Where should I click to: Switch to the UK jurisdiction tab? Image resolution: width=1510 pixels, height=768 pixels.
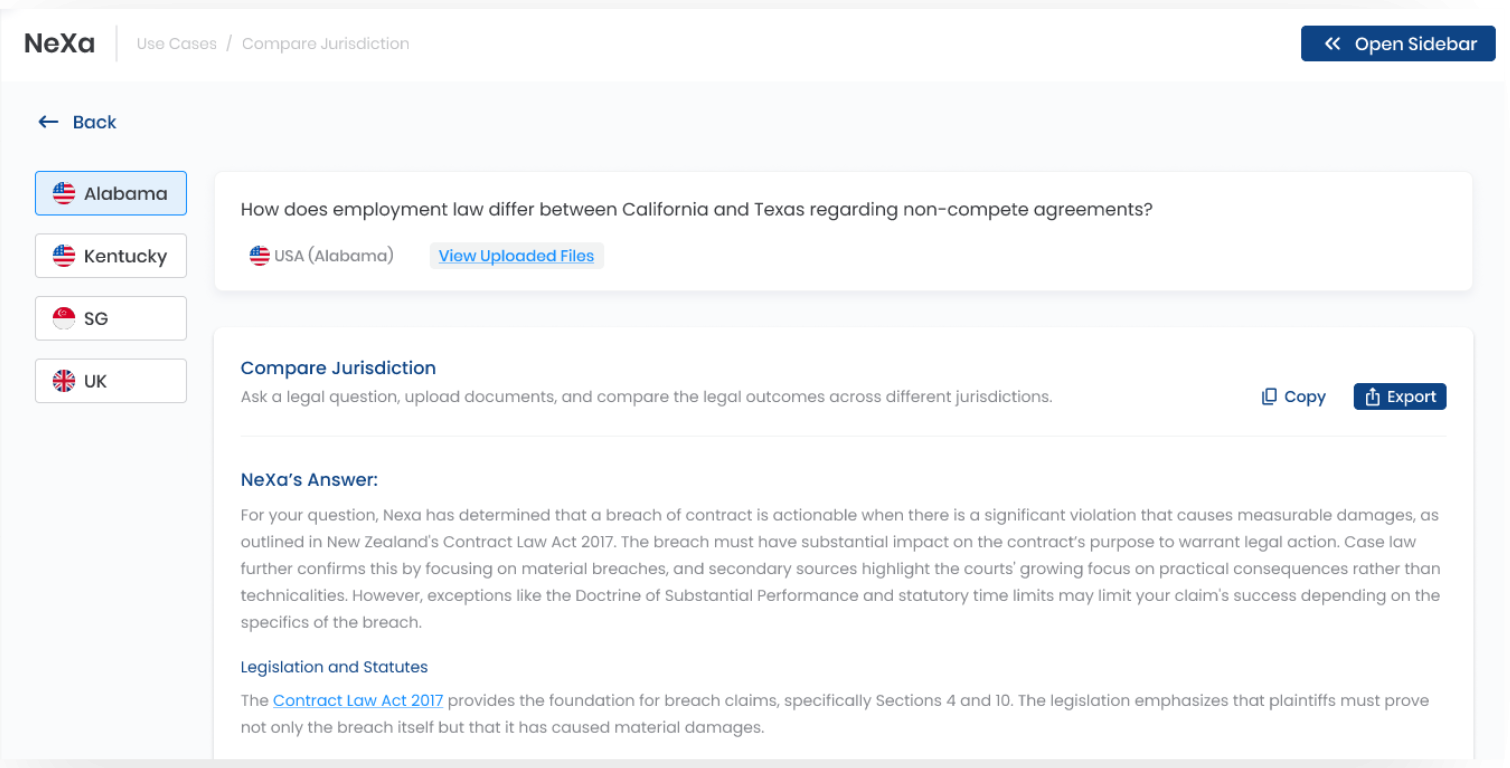(x=111, y=381)
